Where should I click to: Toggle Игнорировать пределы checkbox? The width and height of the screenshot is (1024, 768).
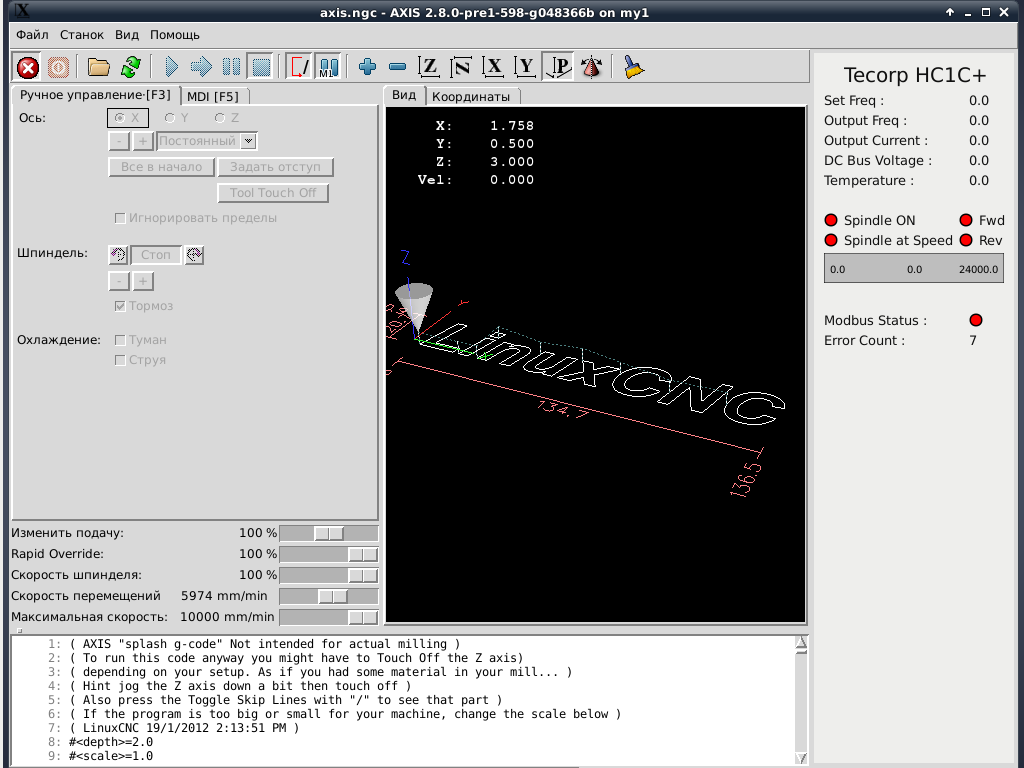pos(121,218)
